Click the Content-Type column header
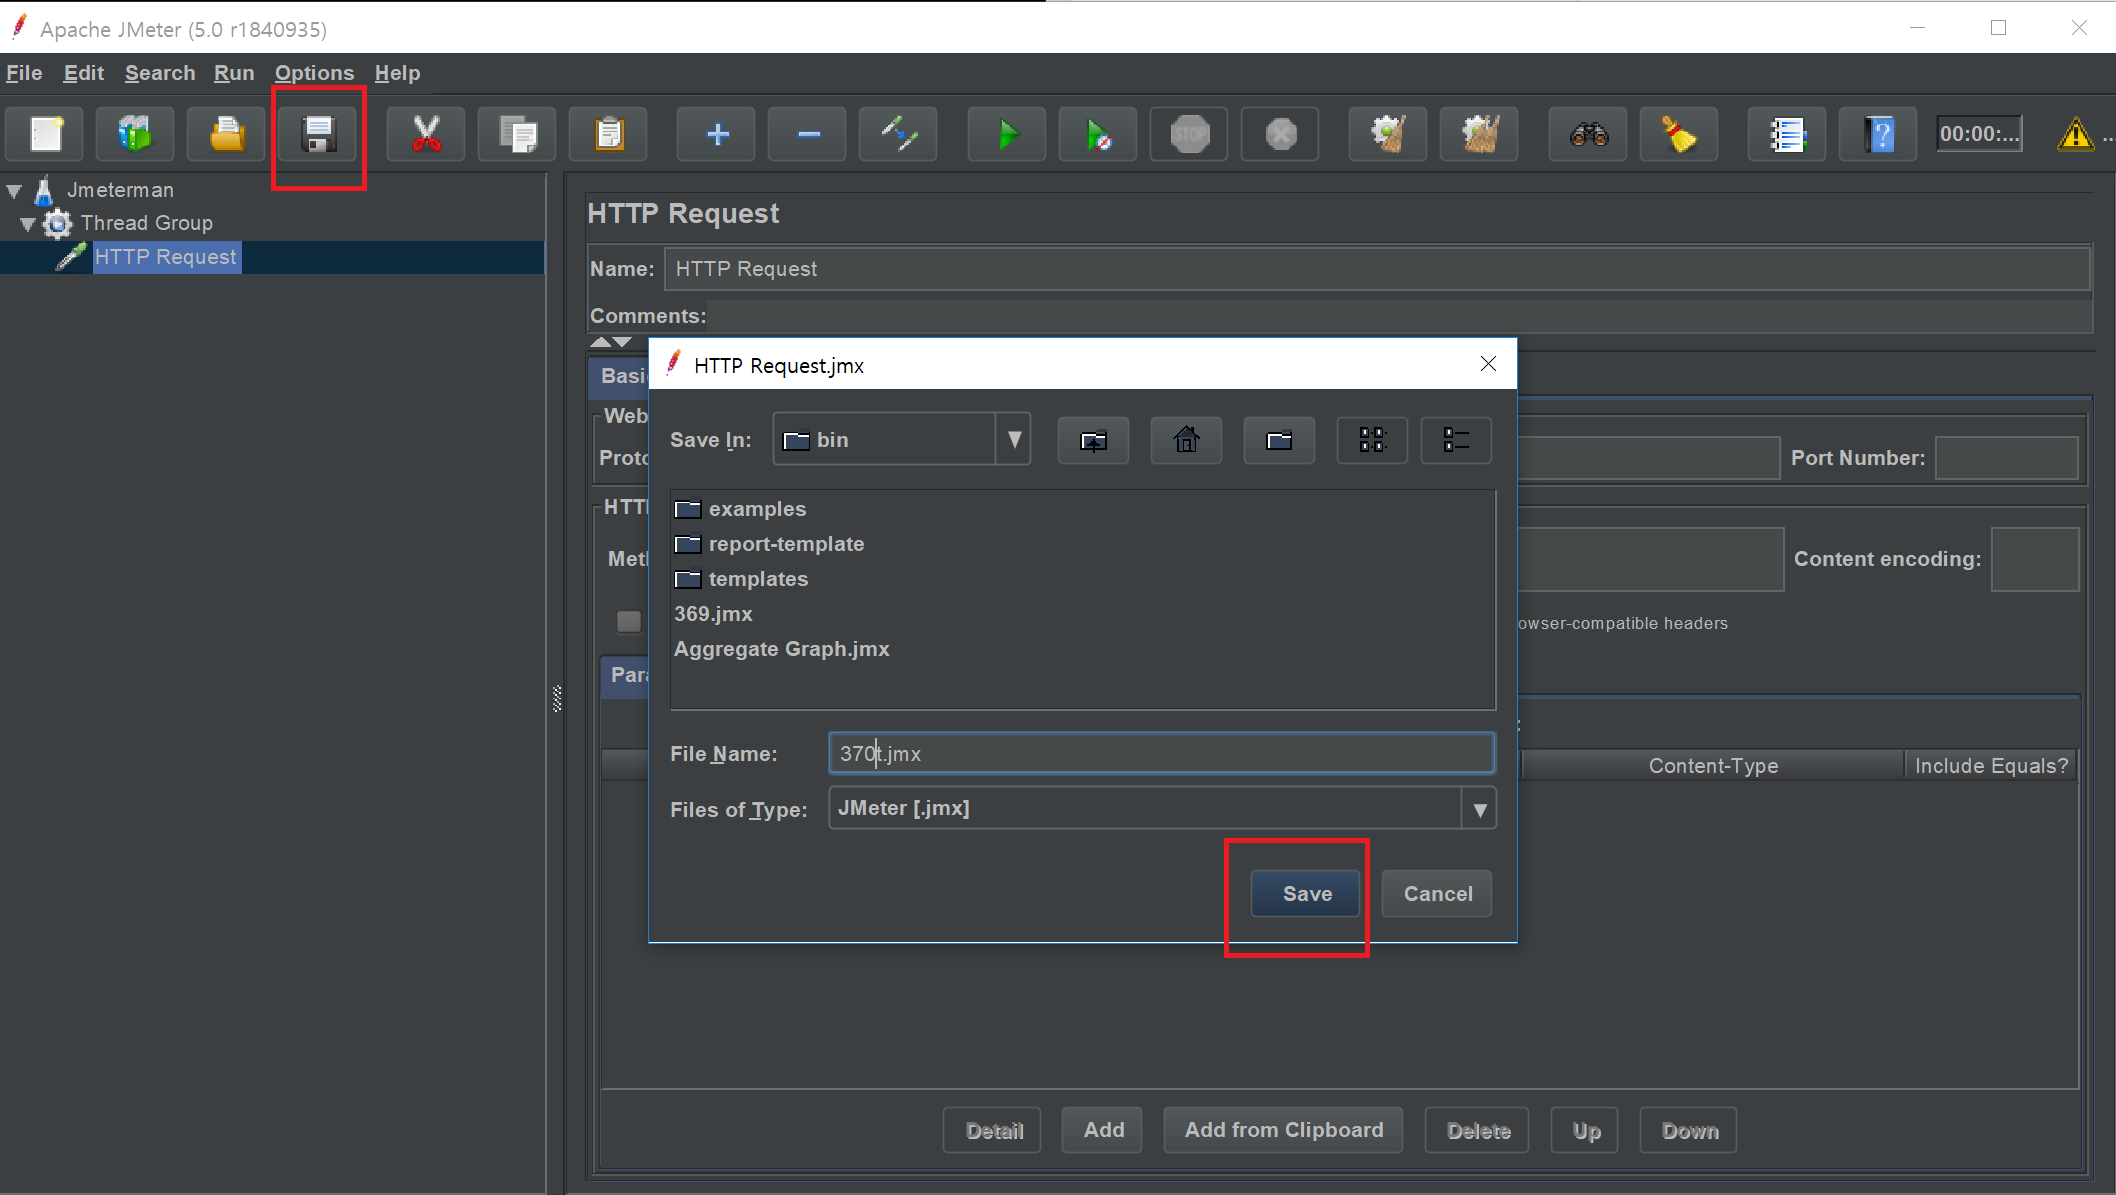2116x1195 pixels. (1713, 766)
